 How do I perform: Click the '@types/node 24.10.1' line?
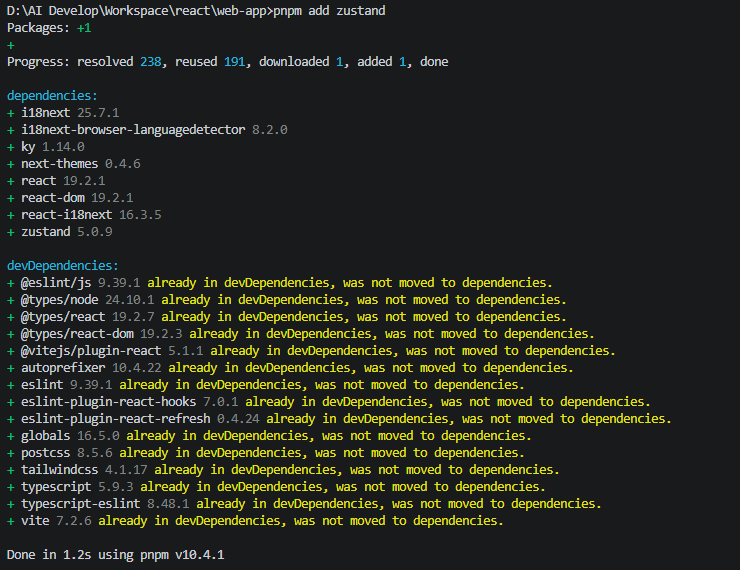[x=286, y=300]
